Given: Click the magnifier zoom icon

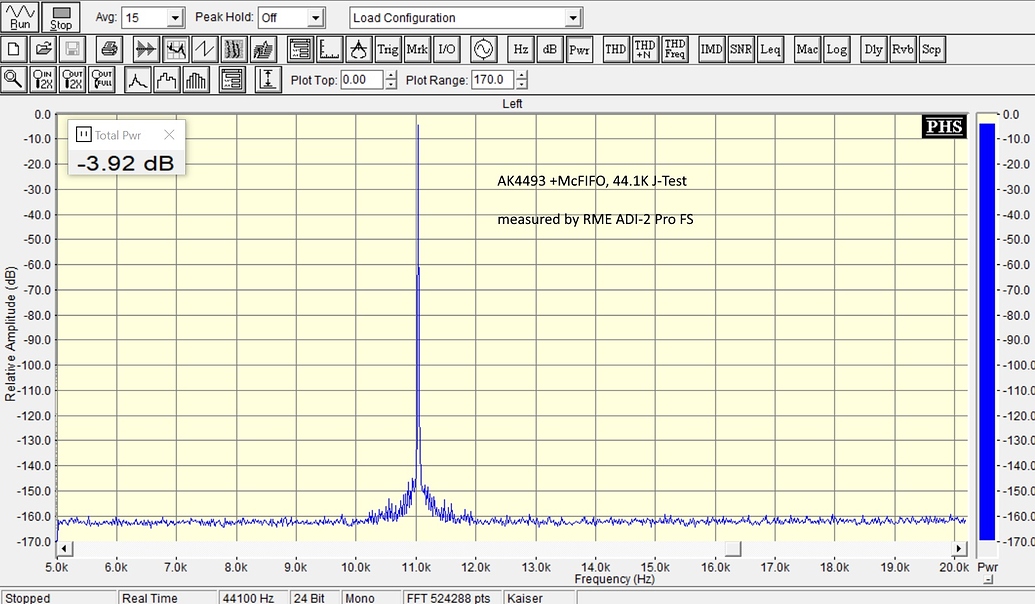Looking at the screenshot, I should click(14, 80).
